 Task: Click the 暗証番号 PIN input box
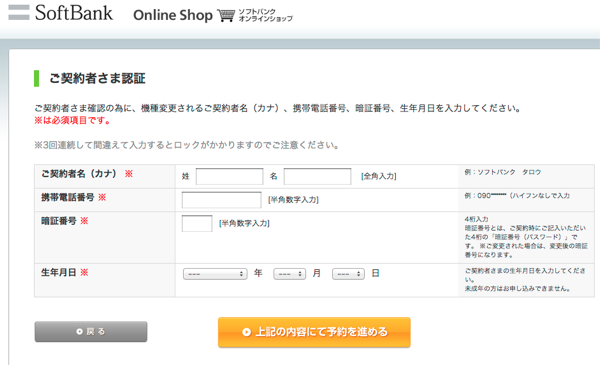point(197,223)
